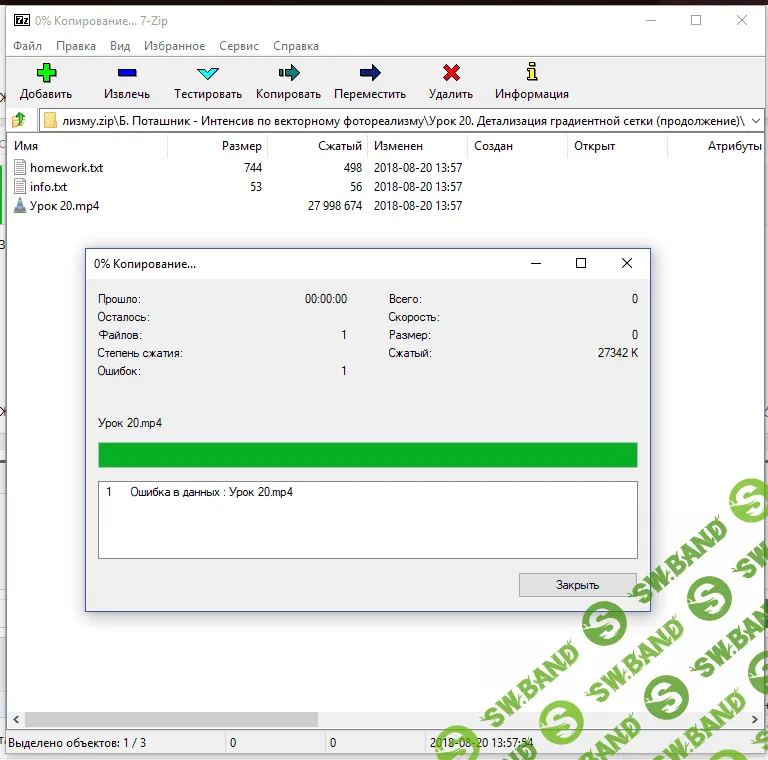768x760 pixels.
Task: Open the Файл menu
Action: 28,46
